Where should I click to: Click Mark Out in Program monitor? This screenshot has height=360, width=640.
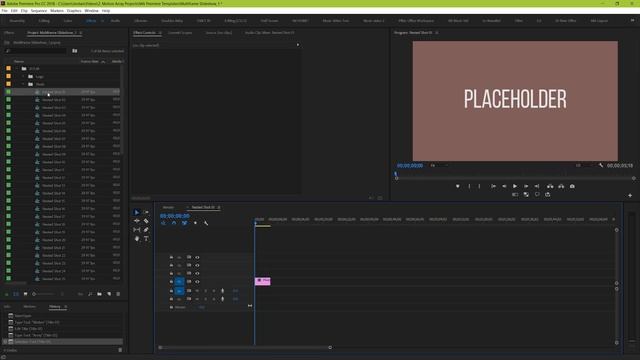point(479,187)
